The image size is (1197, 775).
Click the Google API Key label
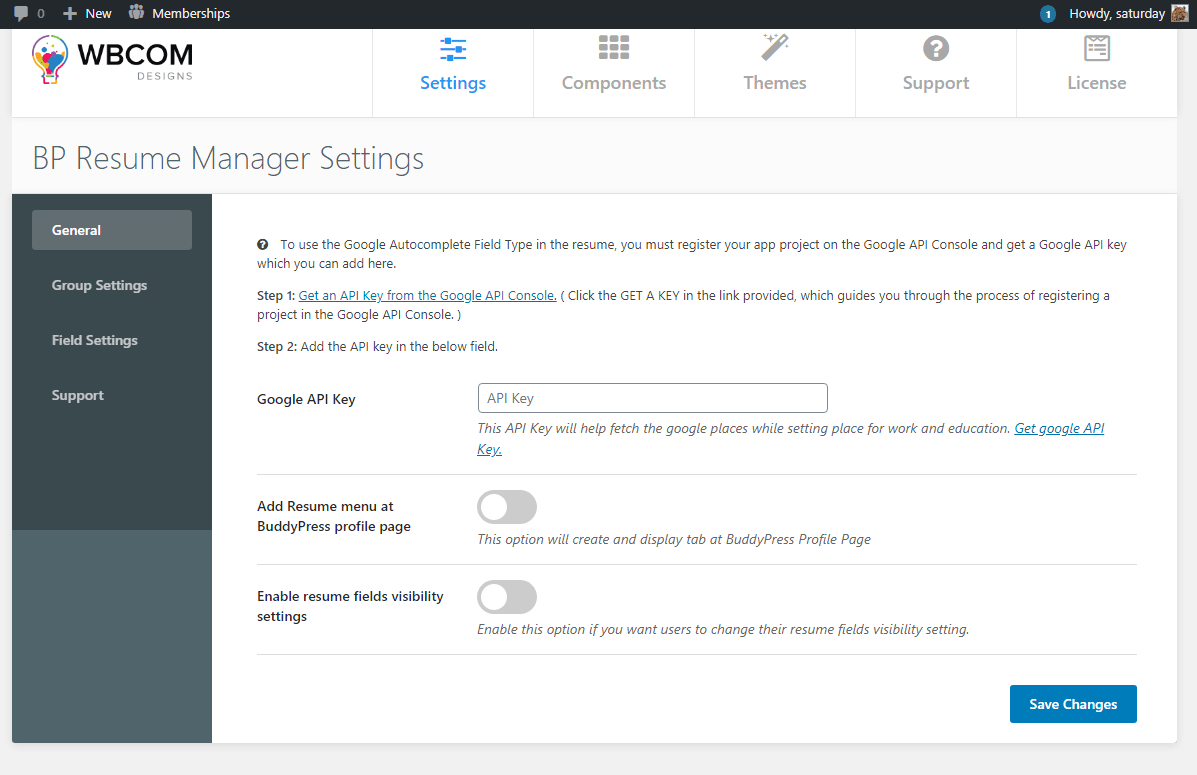pos(306,399)
